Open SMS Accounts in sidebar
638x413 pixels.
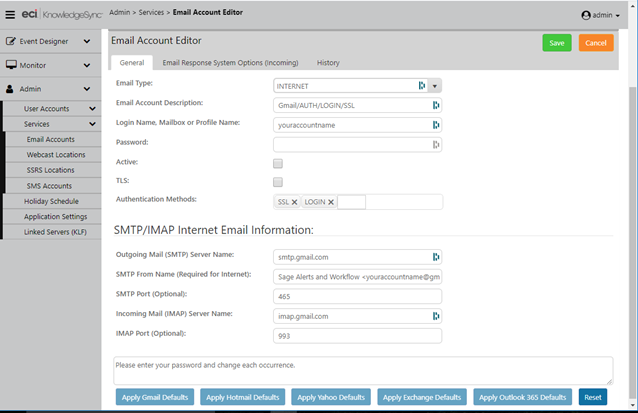(49, 186)
